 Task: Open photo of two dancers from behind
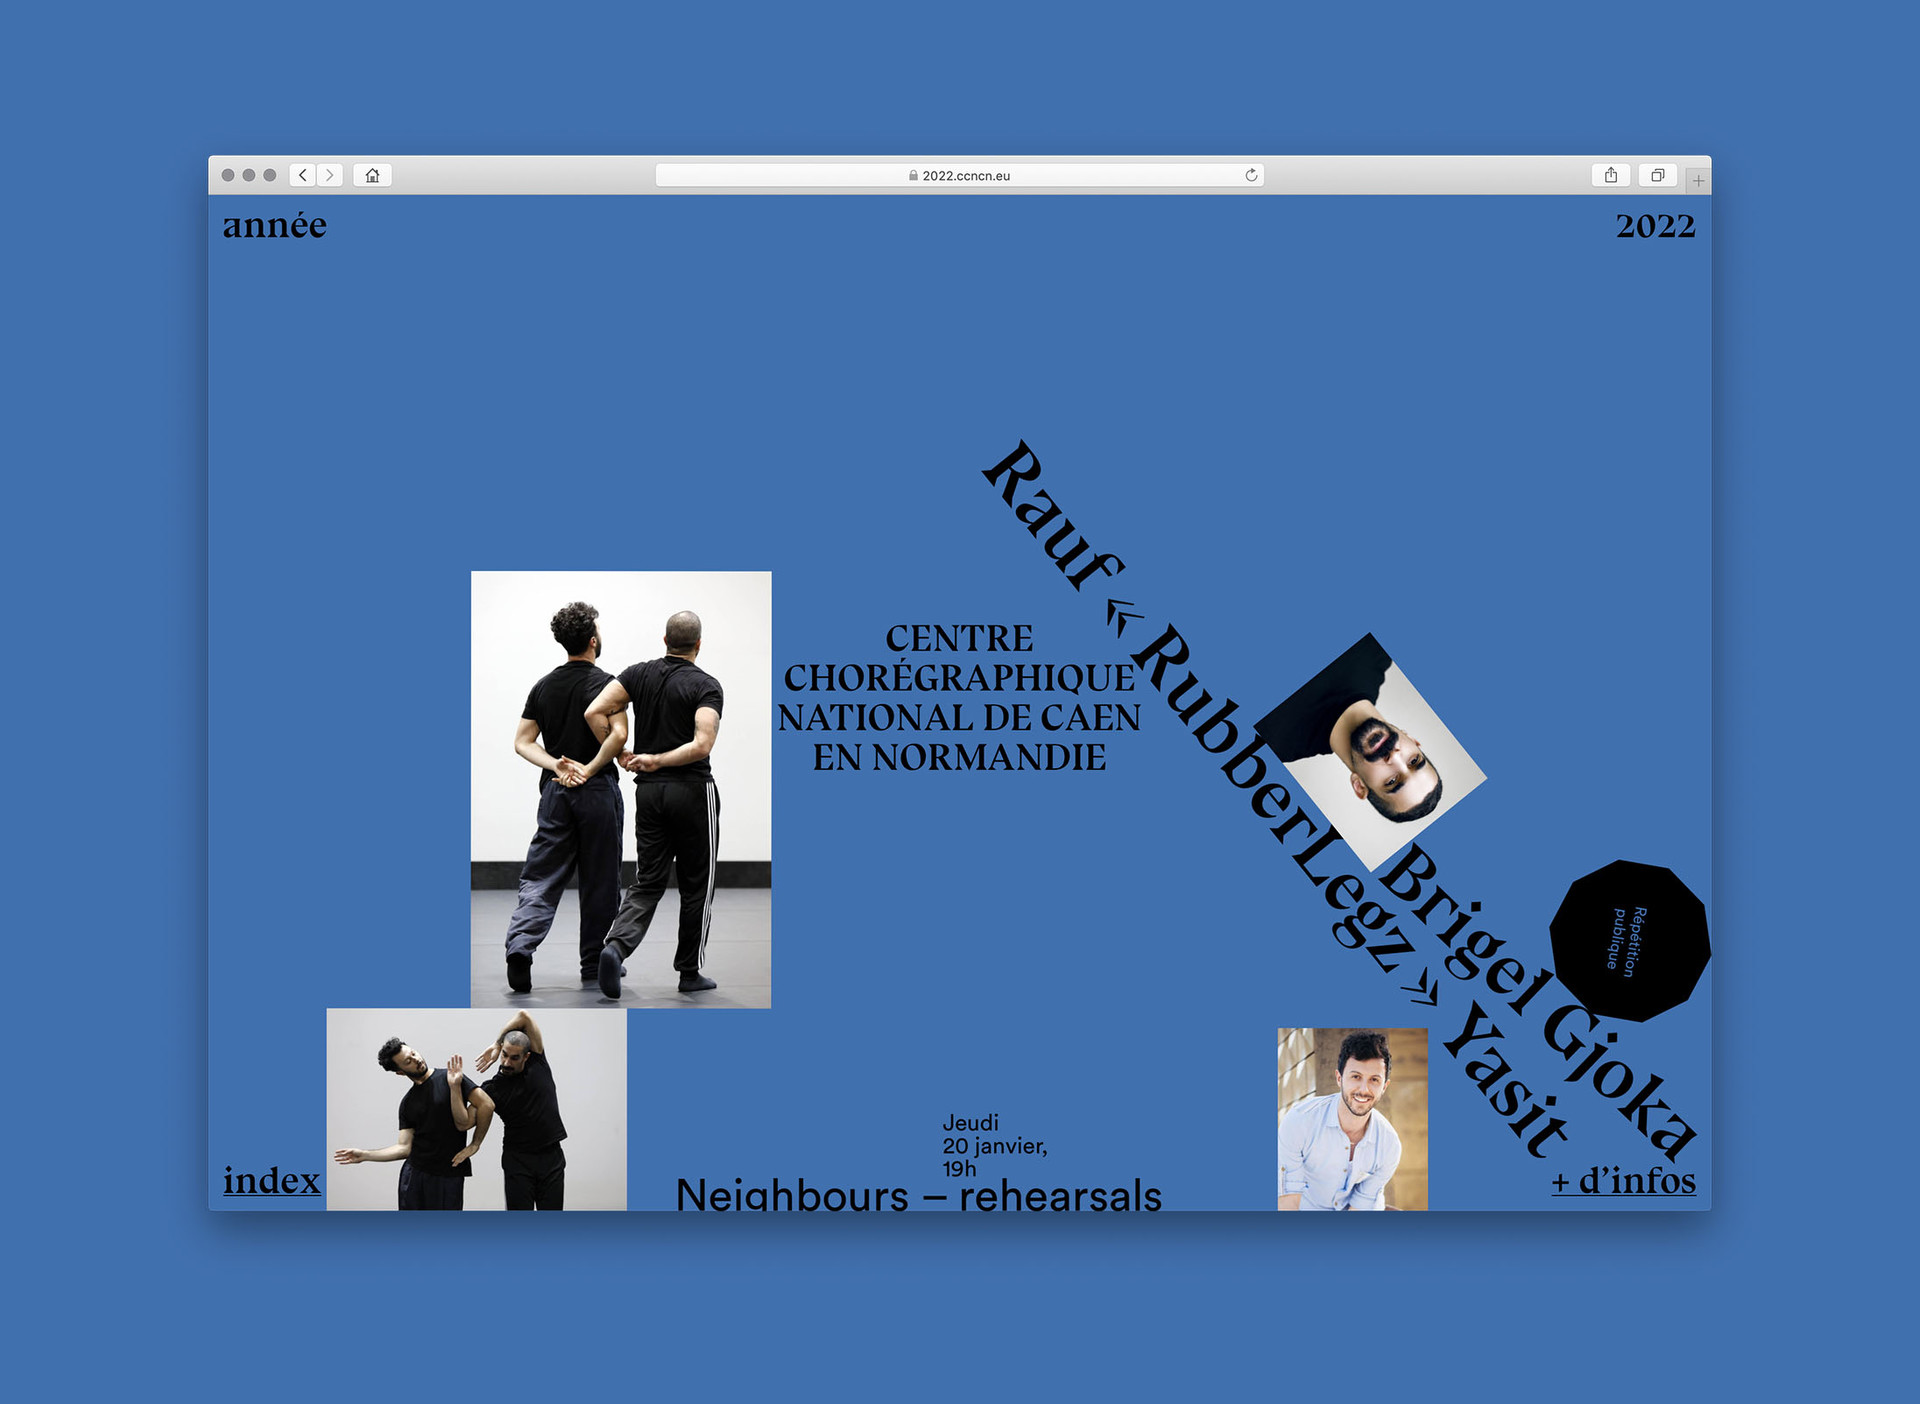coord(621,789)
